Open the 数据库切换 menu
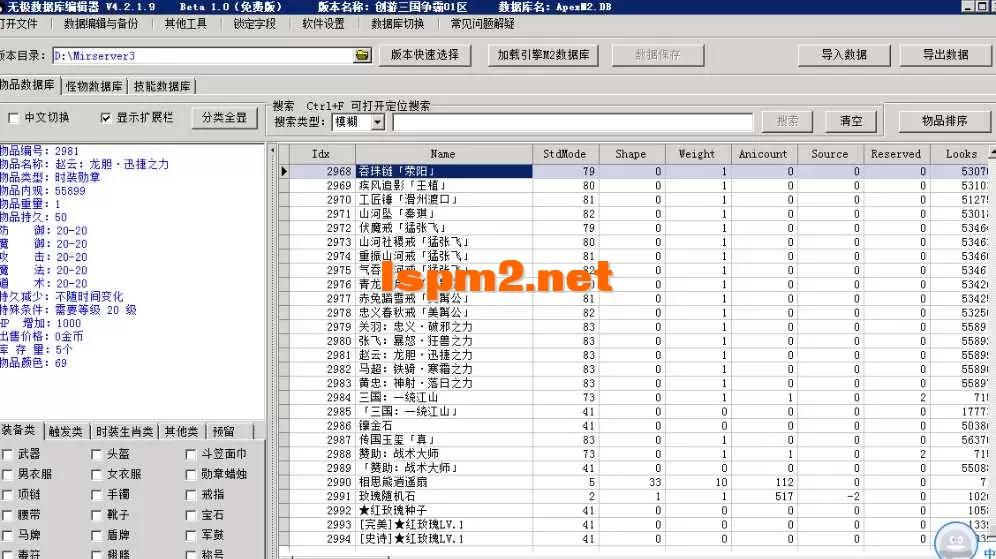 398,24
